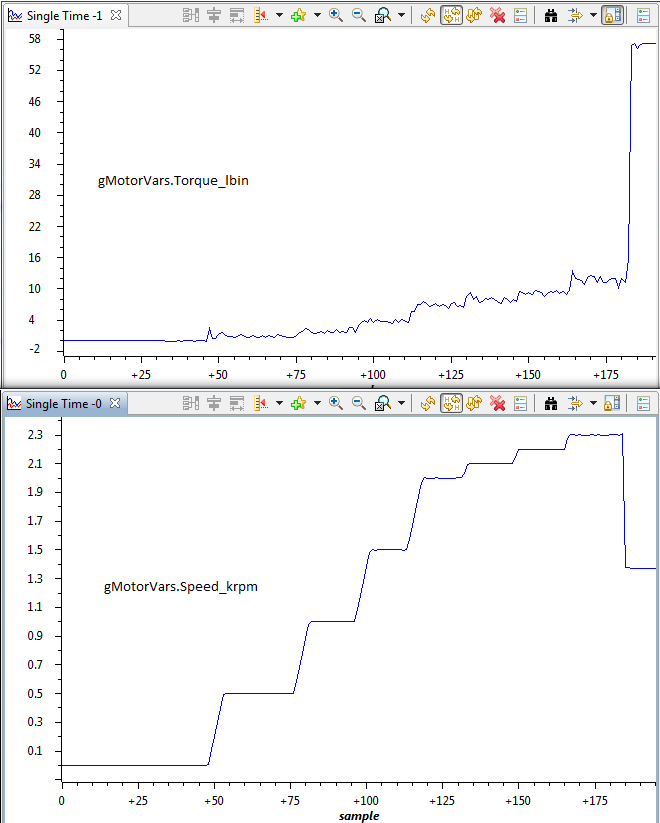
Task: Click the 2.3 value on speed y-axis
Action: click(35, 435)
